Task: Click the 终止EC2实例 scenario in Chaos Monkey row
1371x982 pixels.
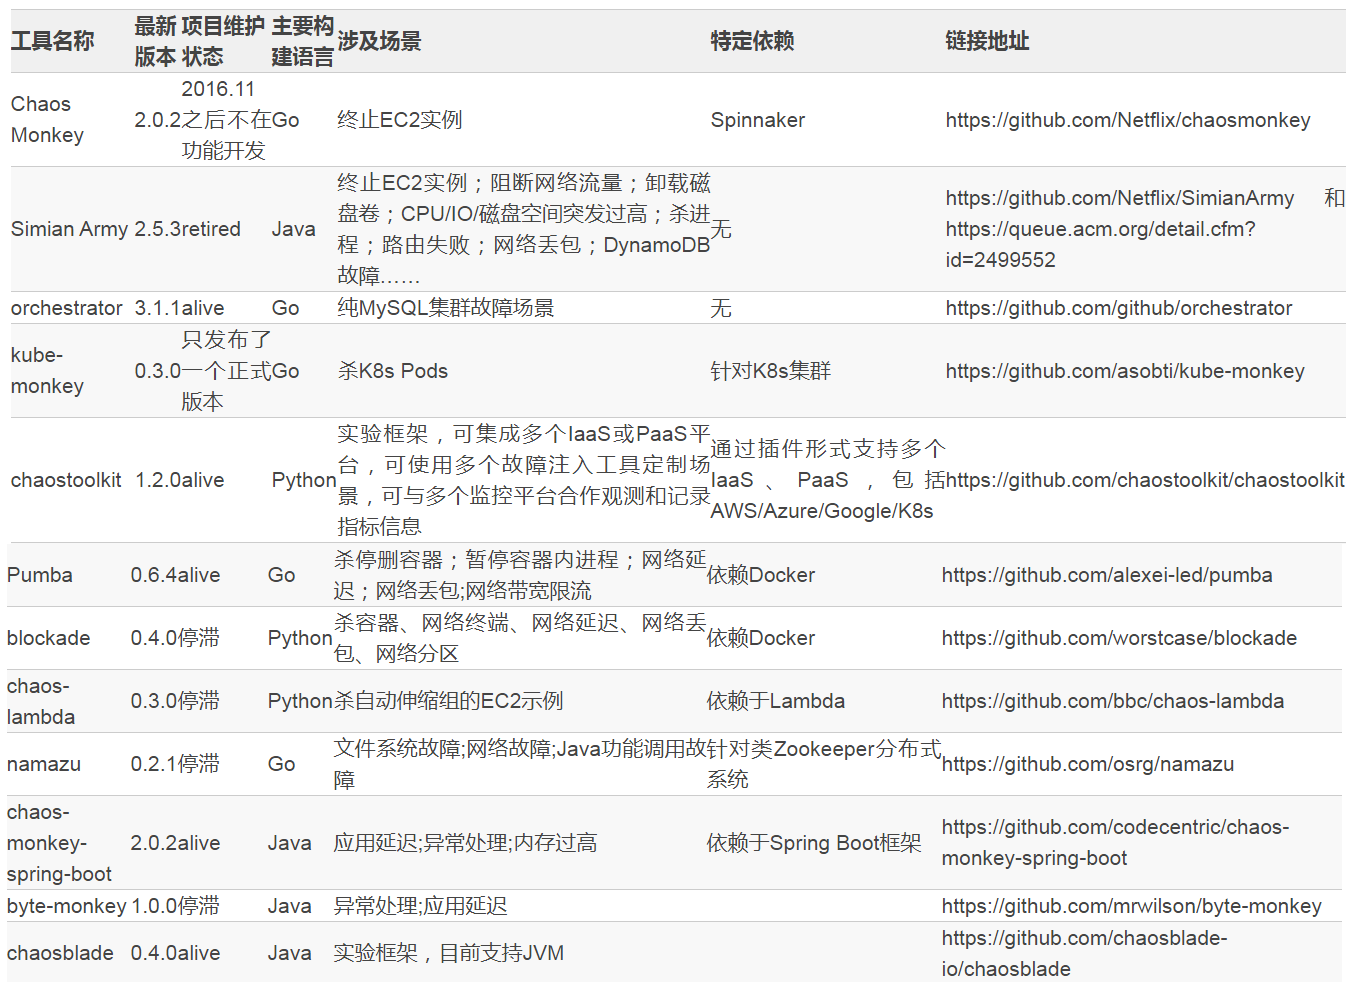Action: click(x=400, y=120)
